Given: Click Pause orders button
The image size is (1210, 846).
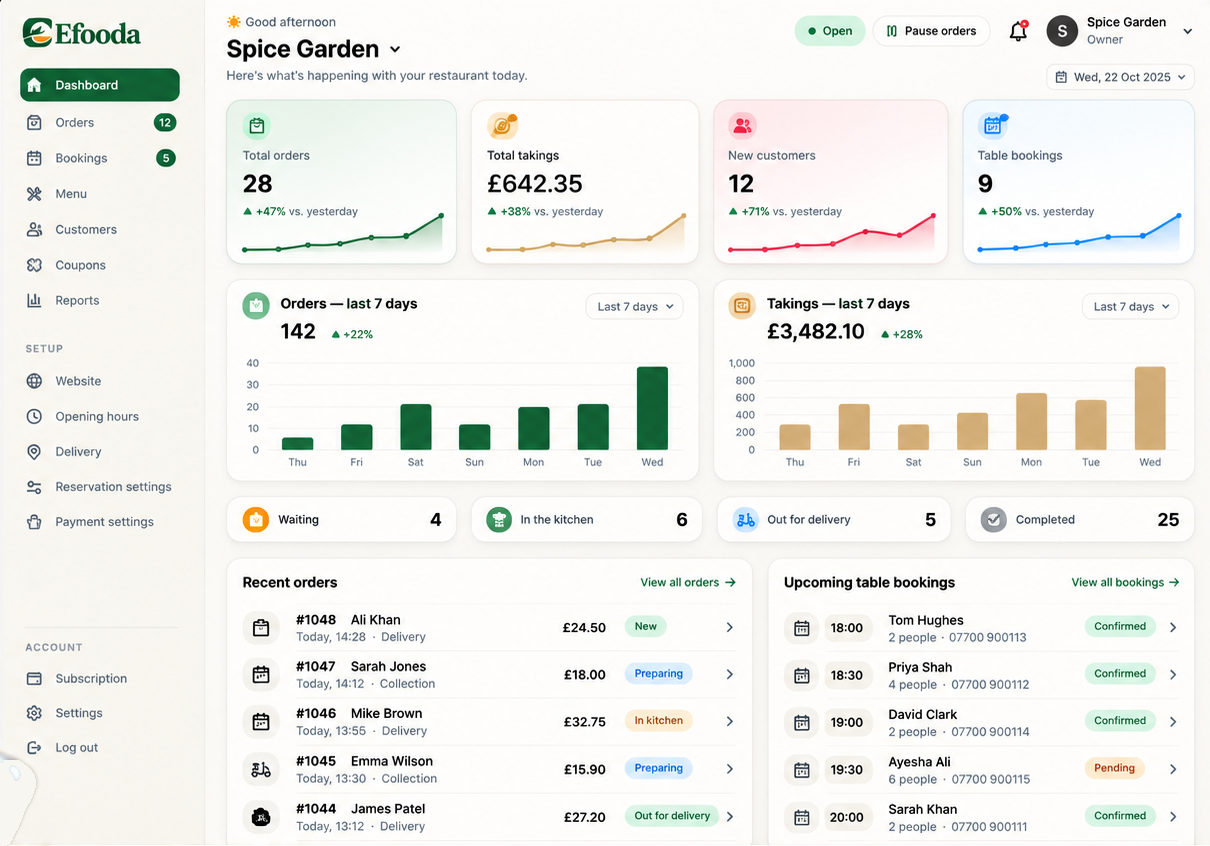Looking at the screenshot, I should tap(931, 31).
